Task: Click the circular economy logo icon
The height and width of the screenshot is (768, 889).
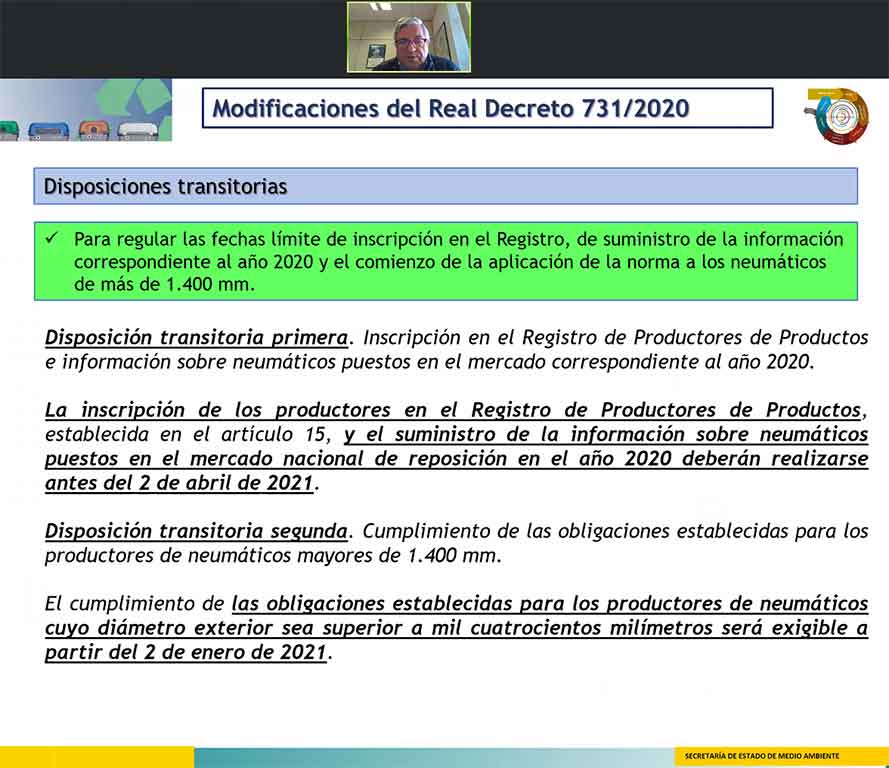Action: 837,115
